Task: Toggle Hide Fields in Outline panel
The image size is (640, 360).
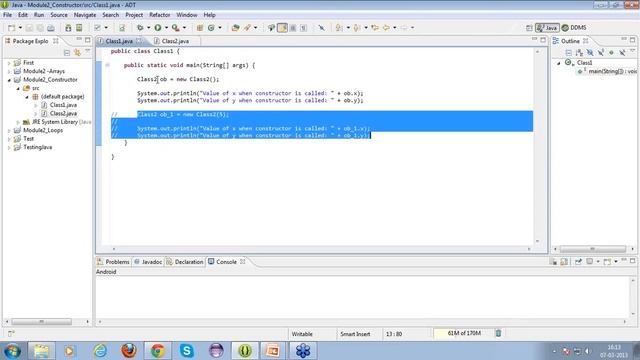Action: point(590,53)
